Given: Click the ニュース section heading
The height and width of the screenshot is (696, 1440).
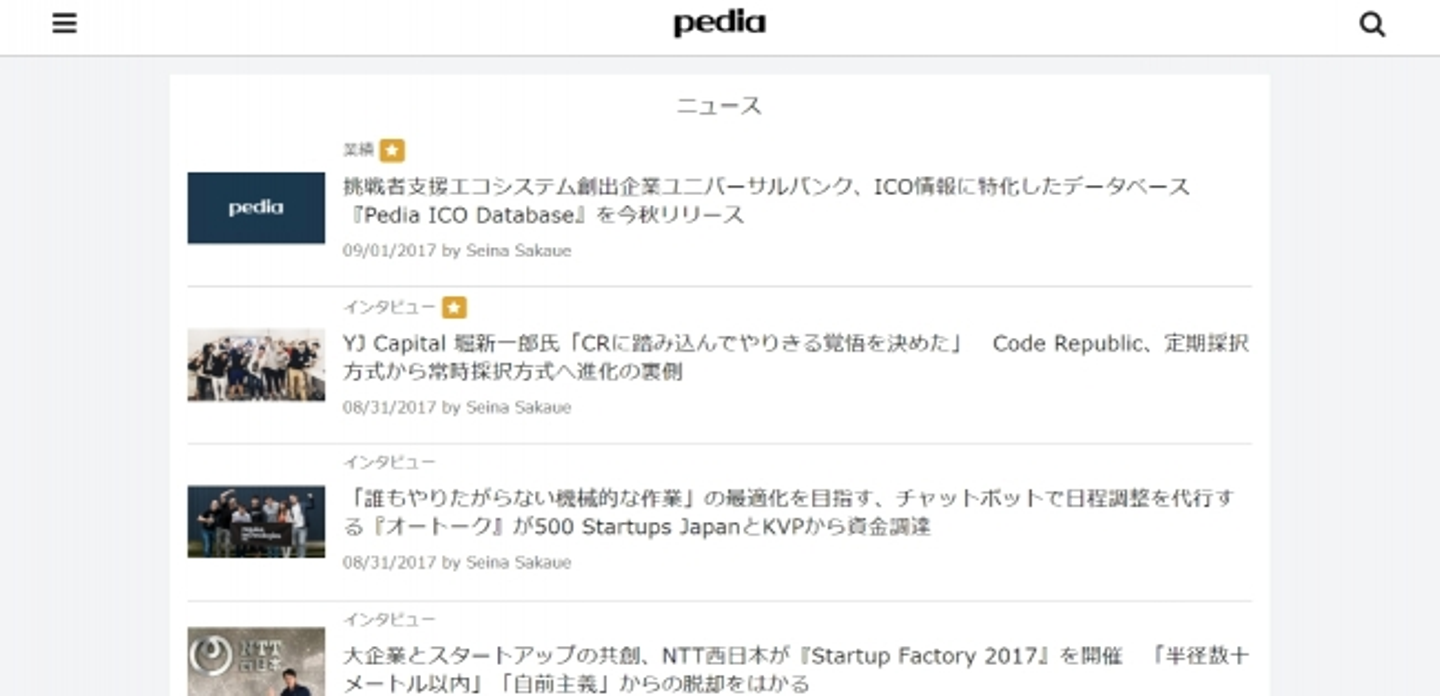Looking at the screenshot, I should (x=719, y=106).
